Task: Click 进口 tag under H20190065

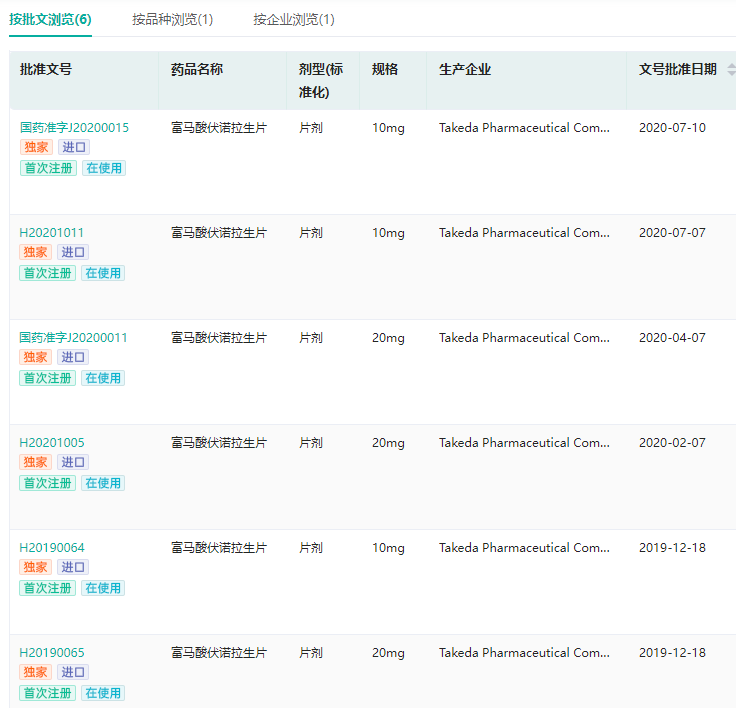Action: point(73,672)
